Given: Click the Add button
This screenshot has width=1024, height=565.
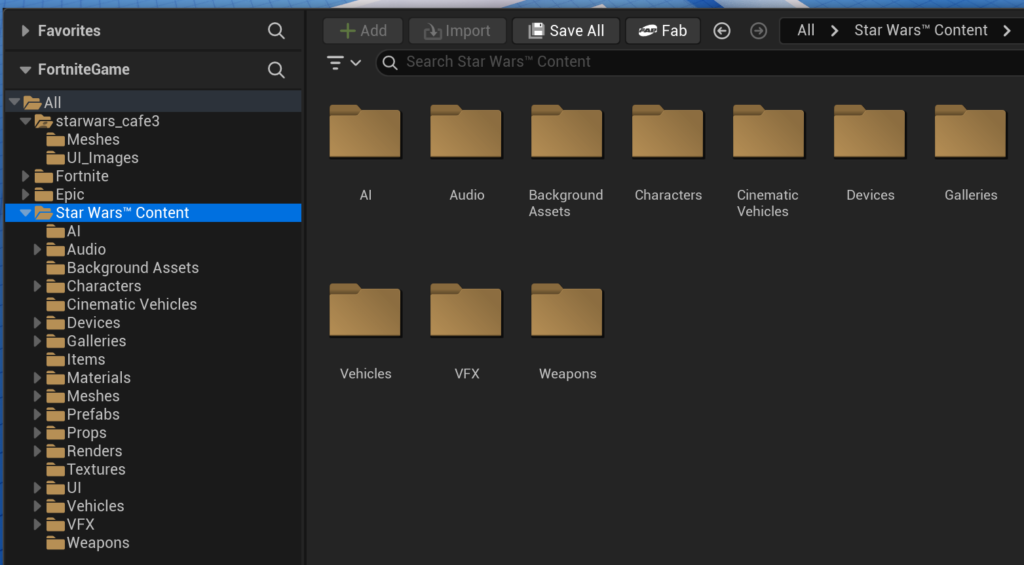Looking at the screenshot, I should (x=363, y=31).
